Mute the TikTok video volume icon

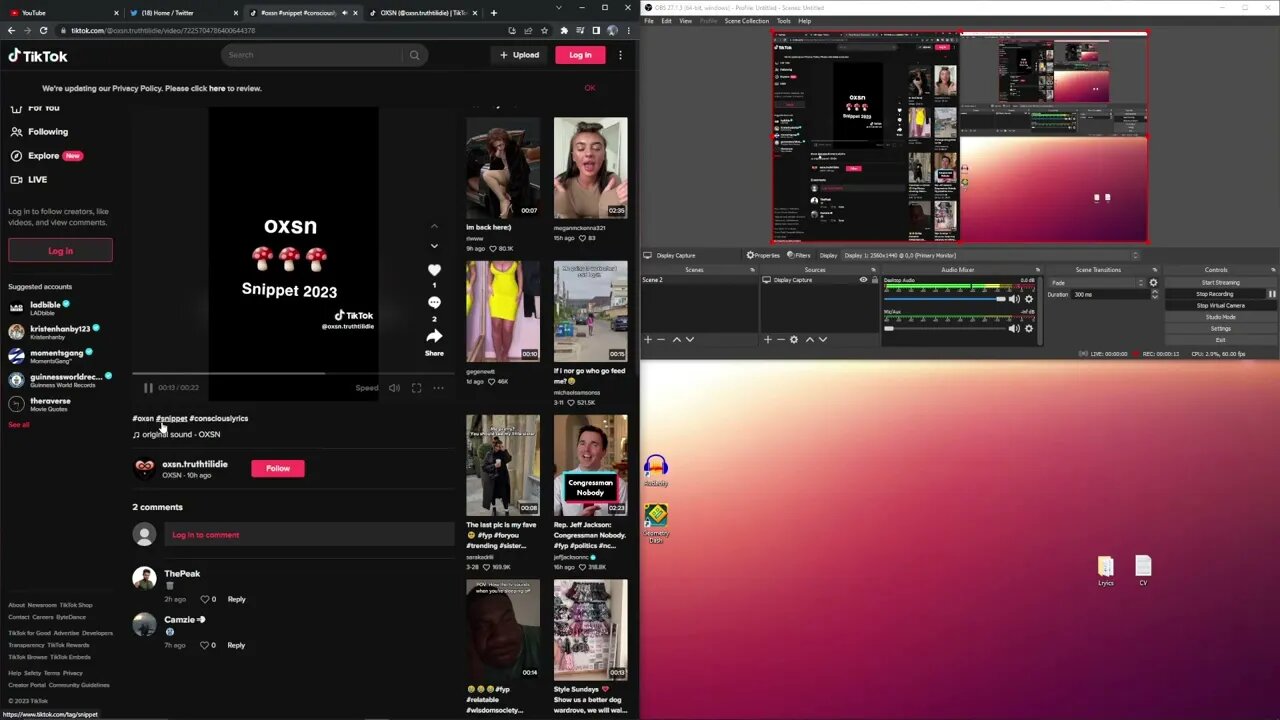394,388
